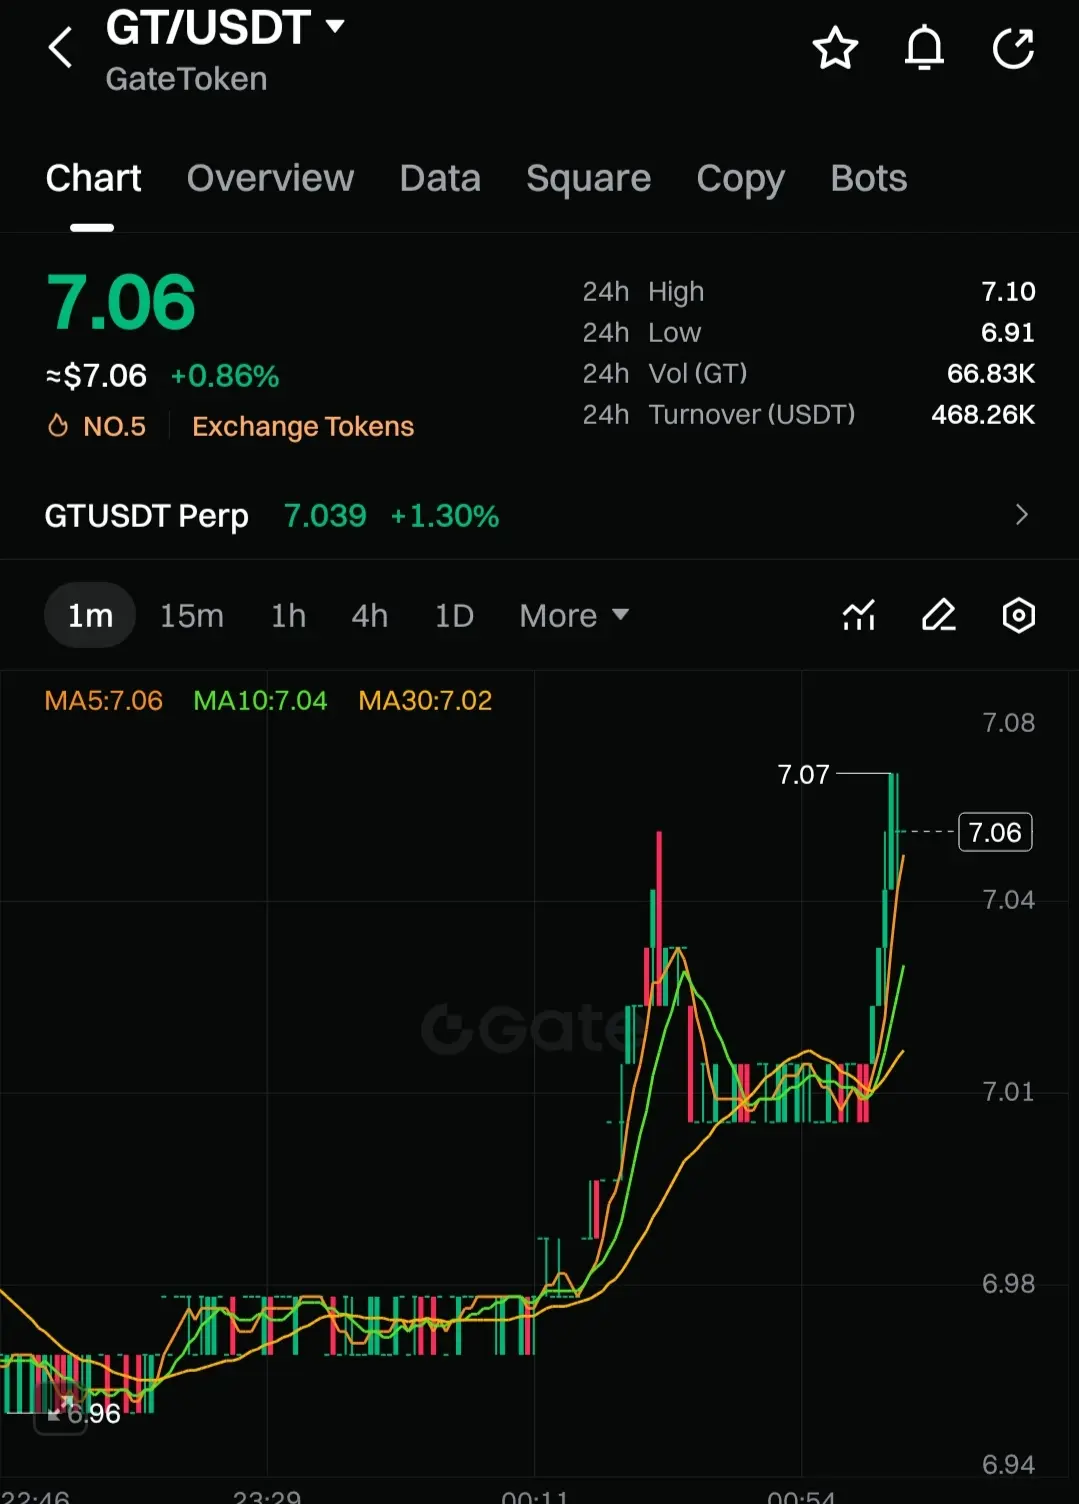
Task: Open the Bots tab
Action: tap(868, 178)
